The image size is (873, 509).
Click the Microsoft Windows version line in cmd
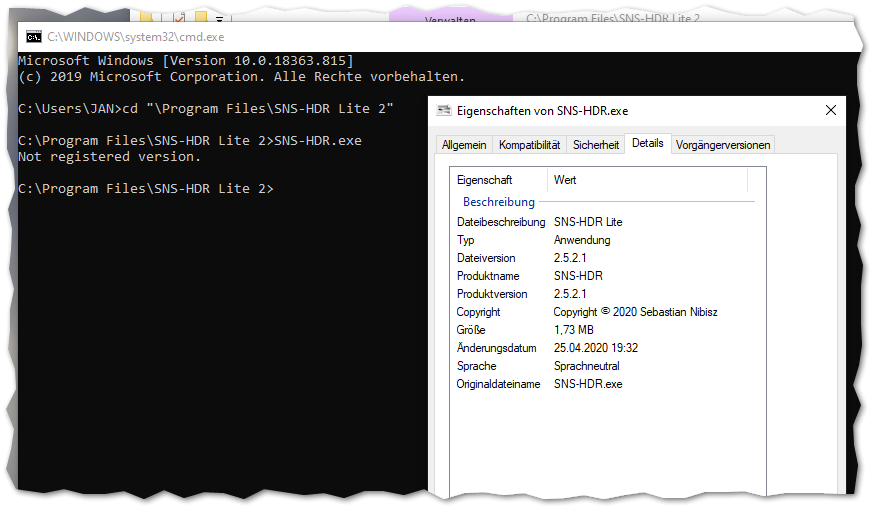(185, 61)
